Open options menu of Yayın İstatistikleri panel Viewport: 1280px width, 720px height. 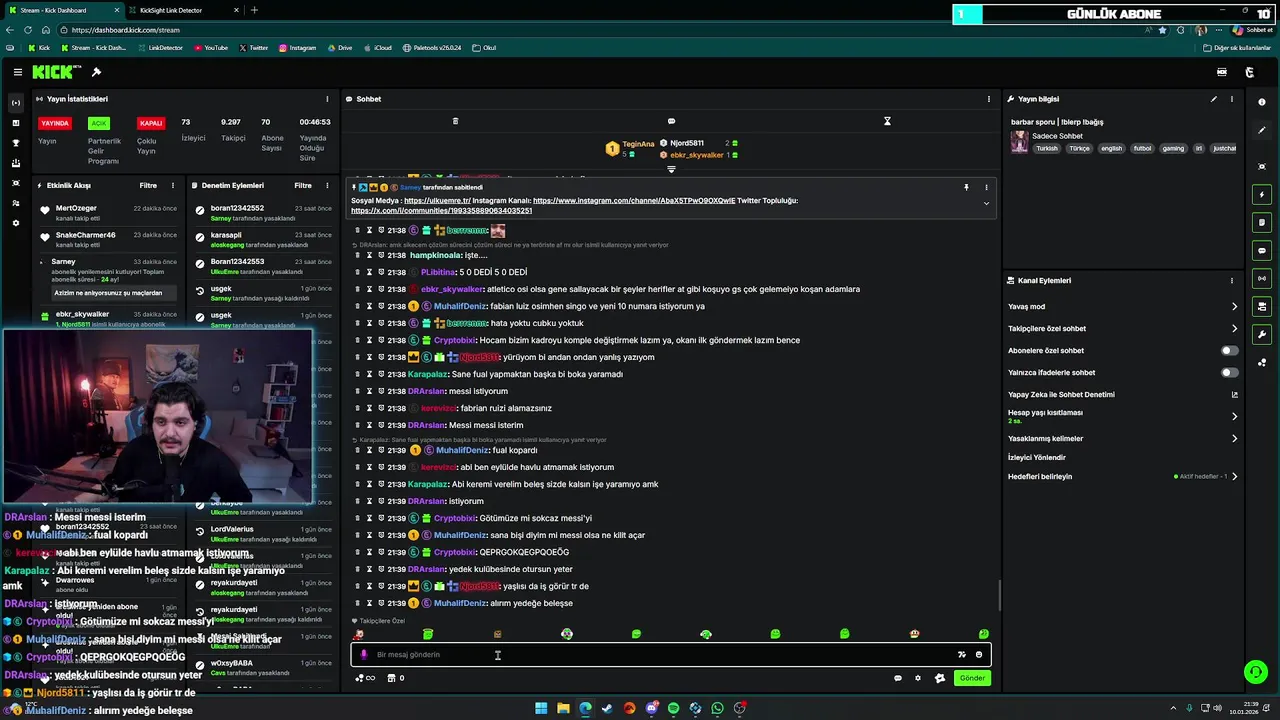point(327,99)
